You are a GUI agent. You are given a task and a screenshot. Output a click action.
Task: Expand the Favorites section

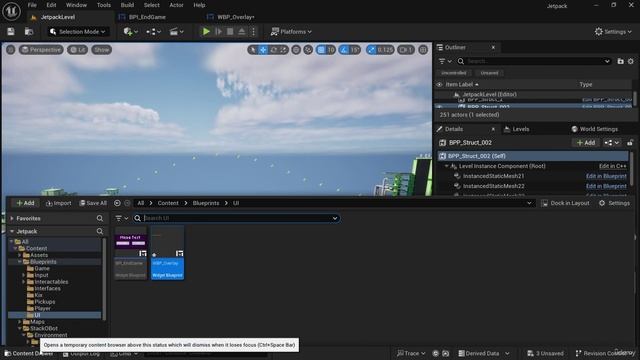[x=12, y=218]
